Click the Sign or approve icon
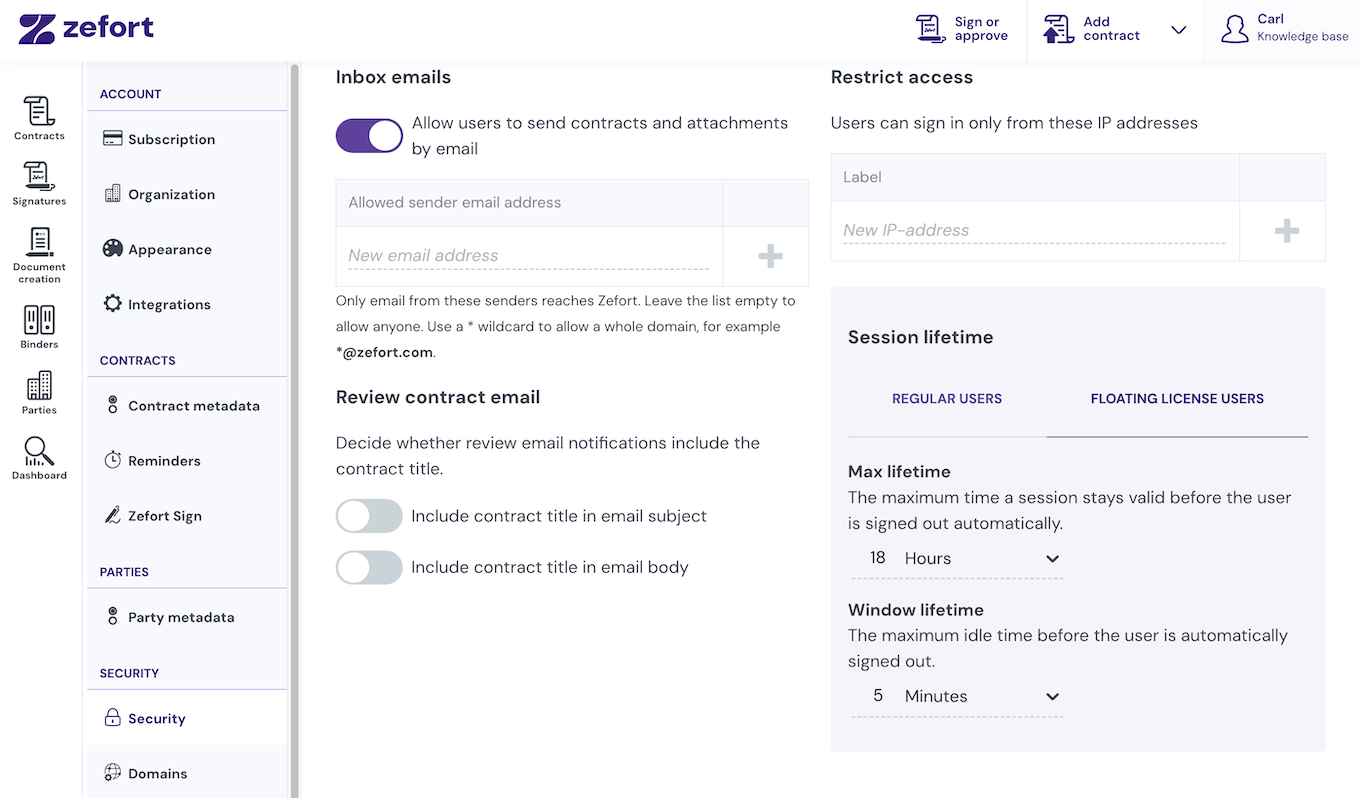Image resolution: width=1360 pixels, height=798 pixels. coord(931,29)
